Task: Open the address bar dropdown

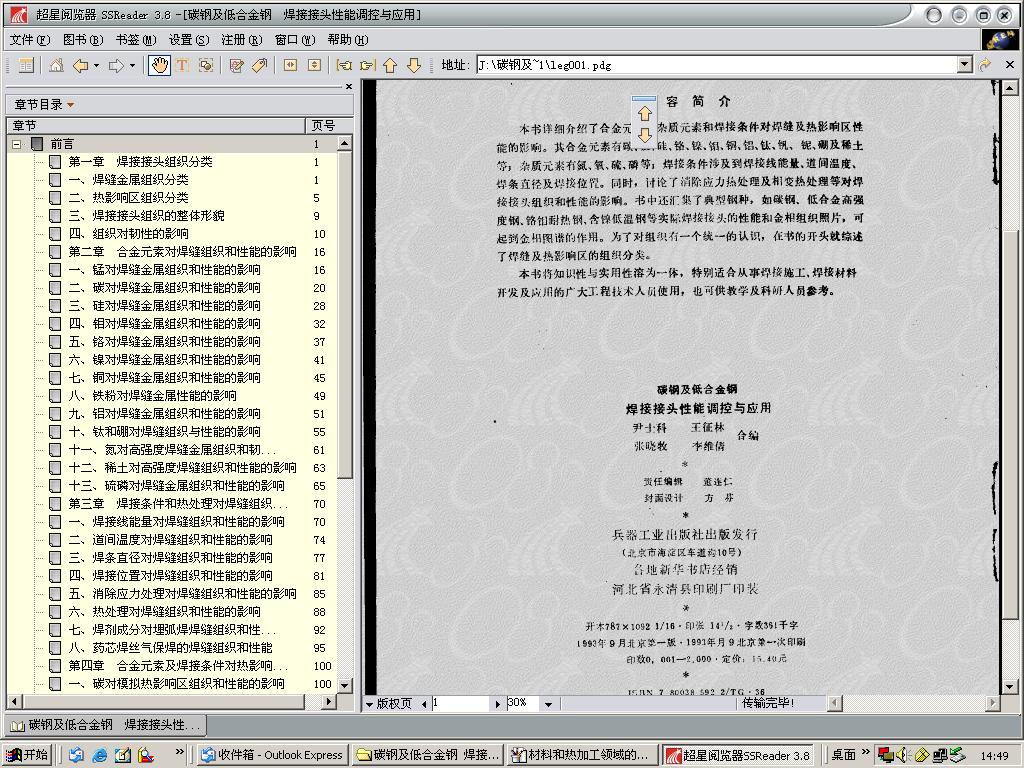Action: 965,65
